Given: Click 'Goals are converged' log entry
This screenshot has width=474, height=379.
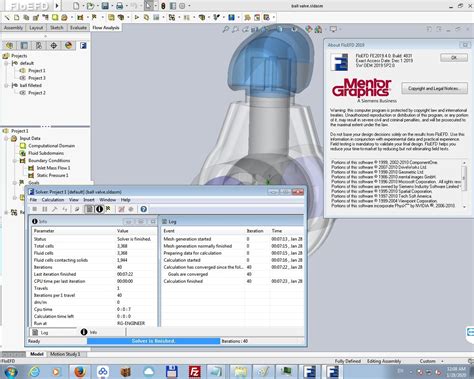Looking at the screenshot, I should pos(188,274).
